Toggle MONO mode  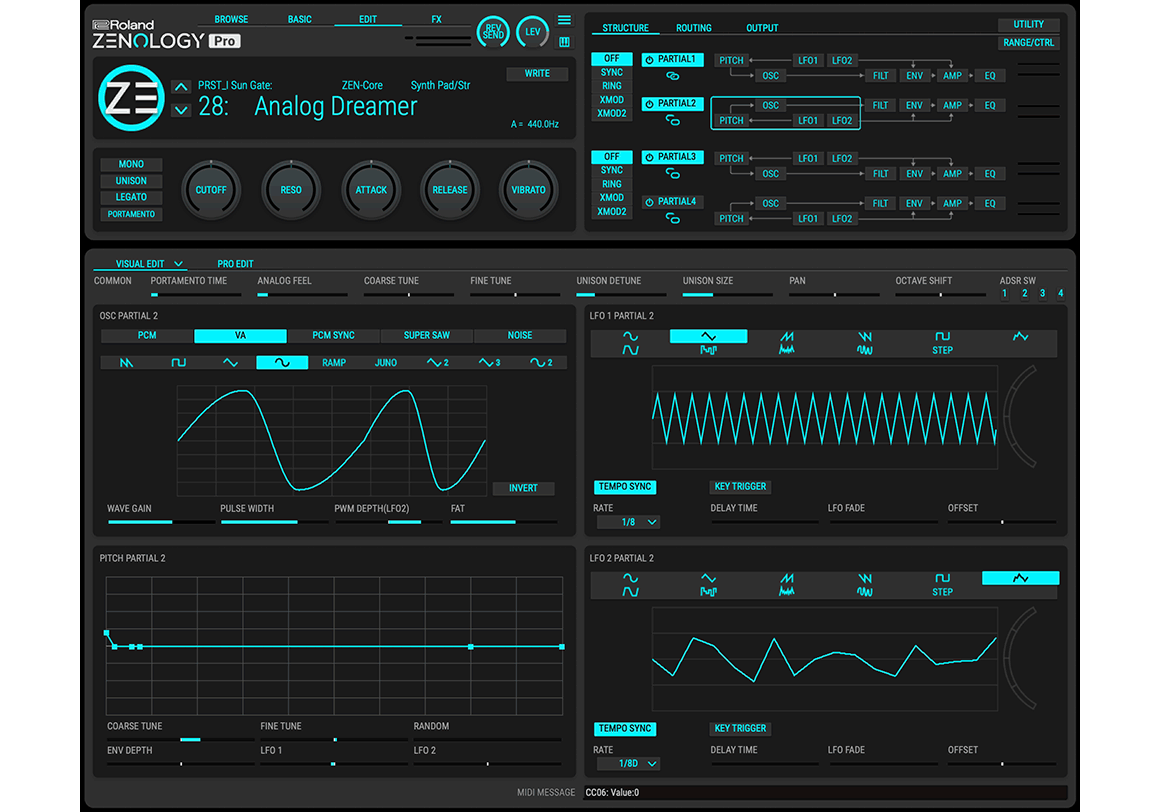coord(131,164)
